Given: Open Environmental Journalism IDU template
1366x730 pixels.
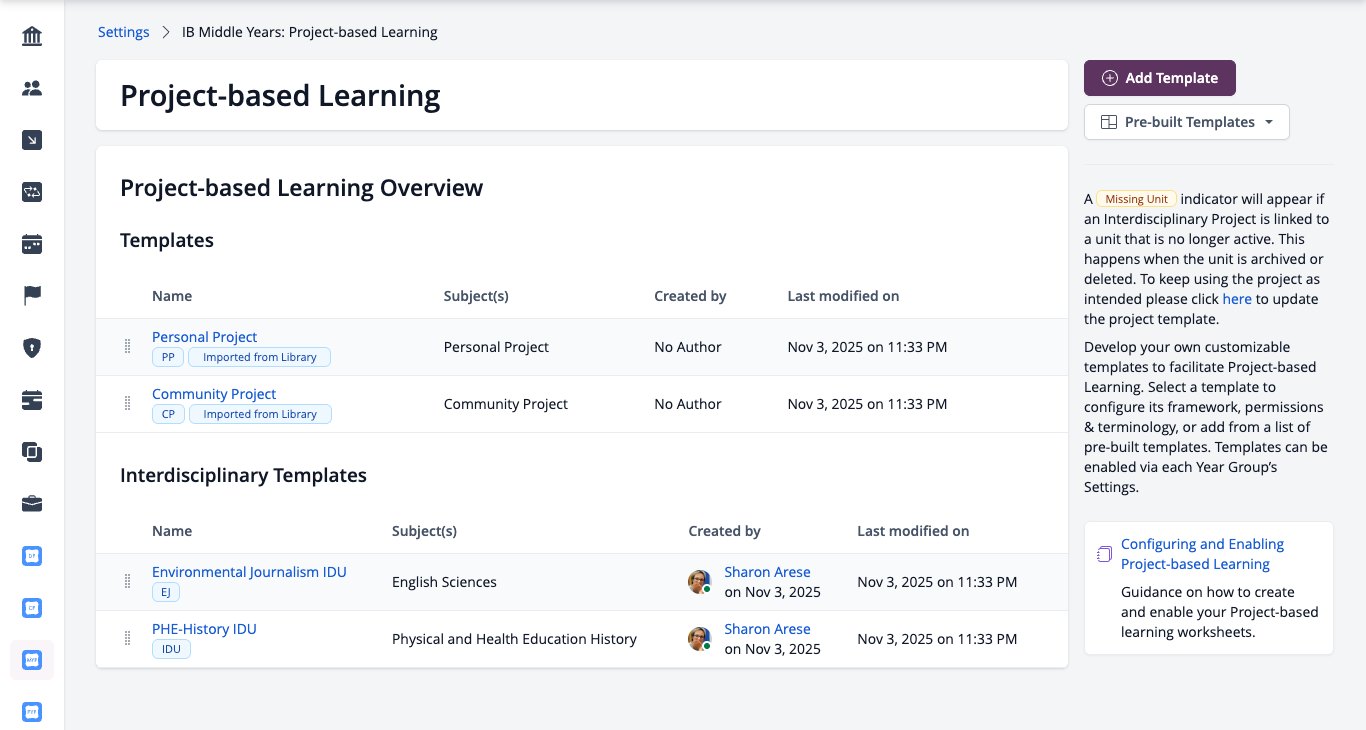Looking at the screenshot, I should (x=249, y=572).
